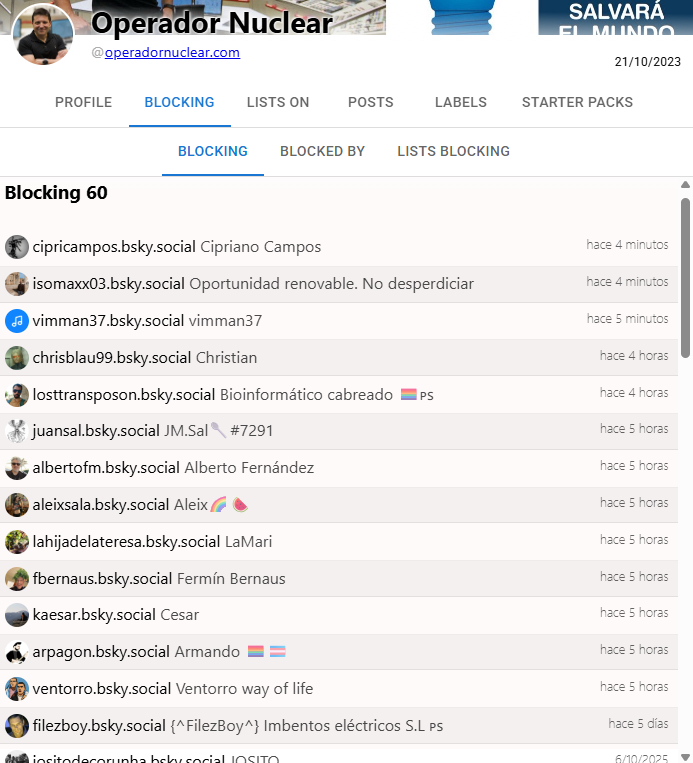Click the filezboy.bsky.social avatar icon
Image resolution: width=693 pixels, height=763 pixels.
tap(17, 726)
